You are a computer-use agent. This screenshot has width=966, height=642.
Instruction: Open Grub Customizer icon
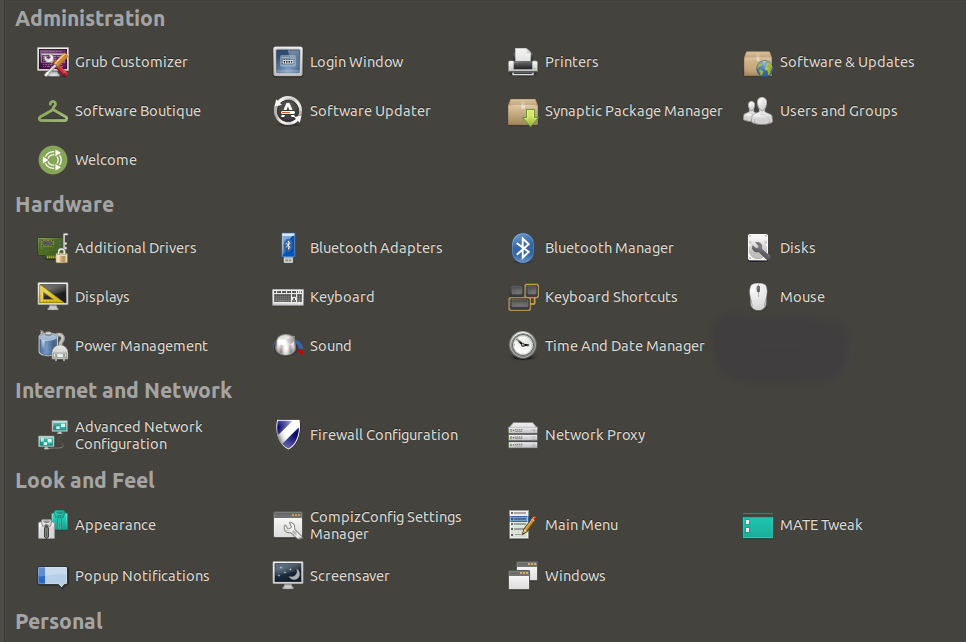pos(52,62)
